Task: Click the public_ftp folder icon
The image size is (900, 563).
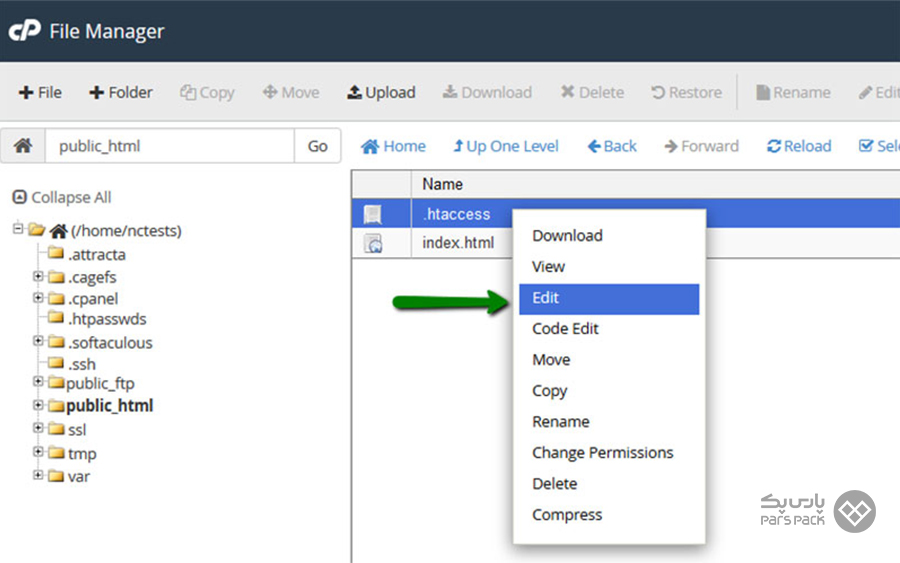Action: (x=56, y=382)
